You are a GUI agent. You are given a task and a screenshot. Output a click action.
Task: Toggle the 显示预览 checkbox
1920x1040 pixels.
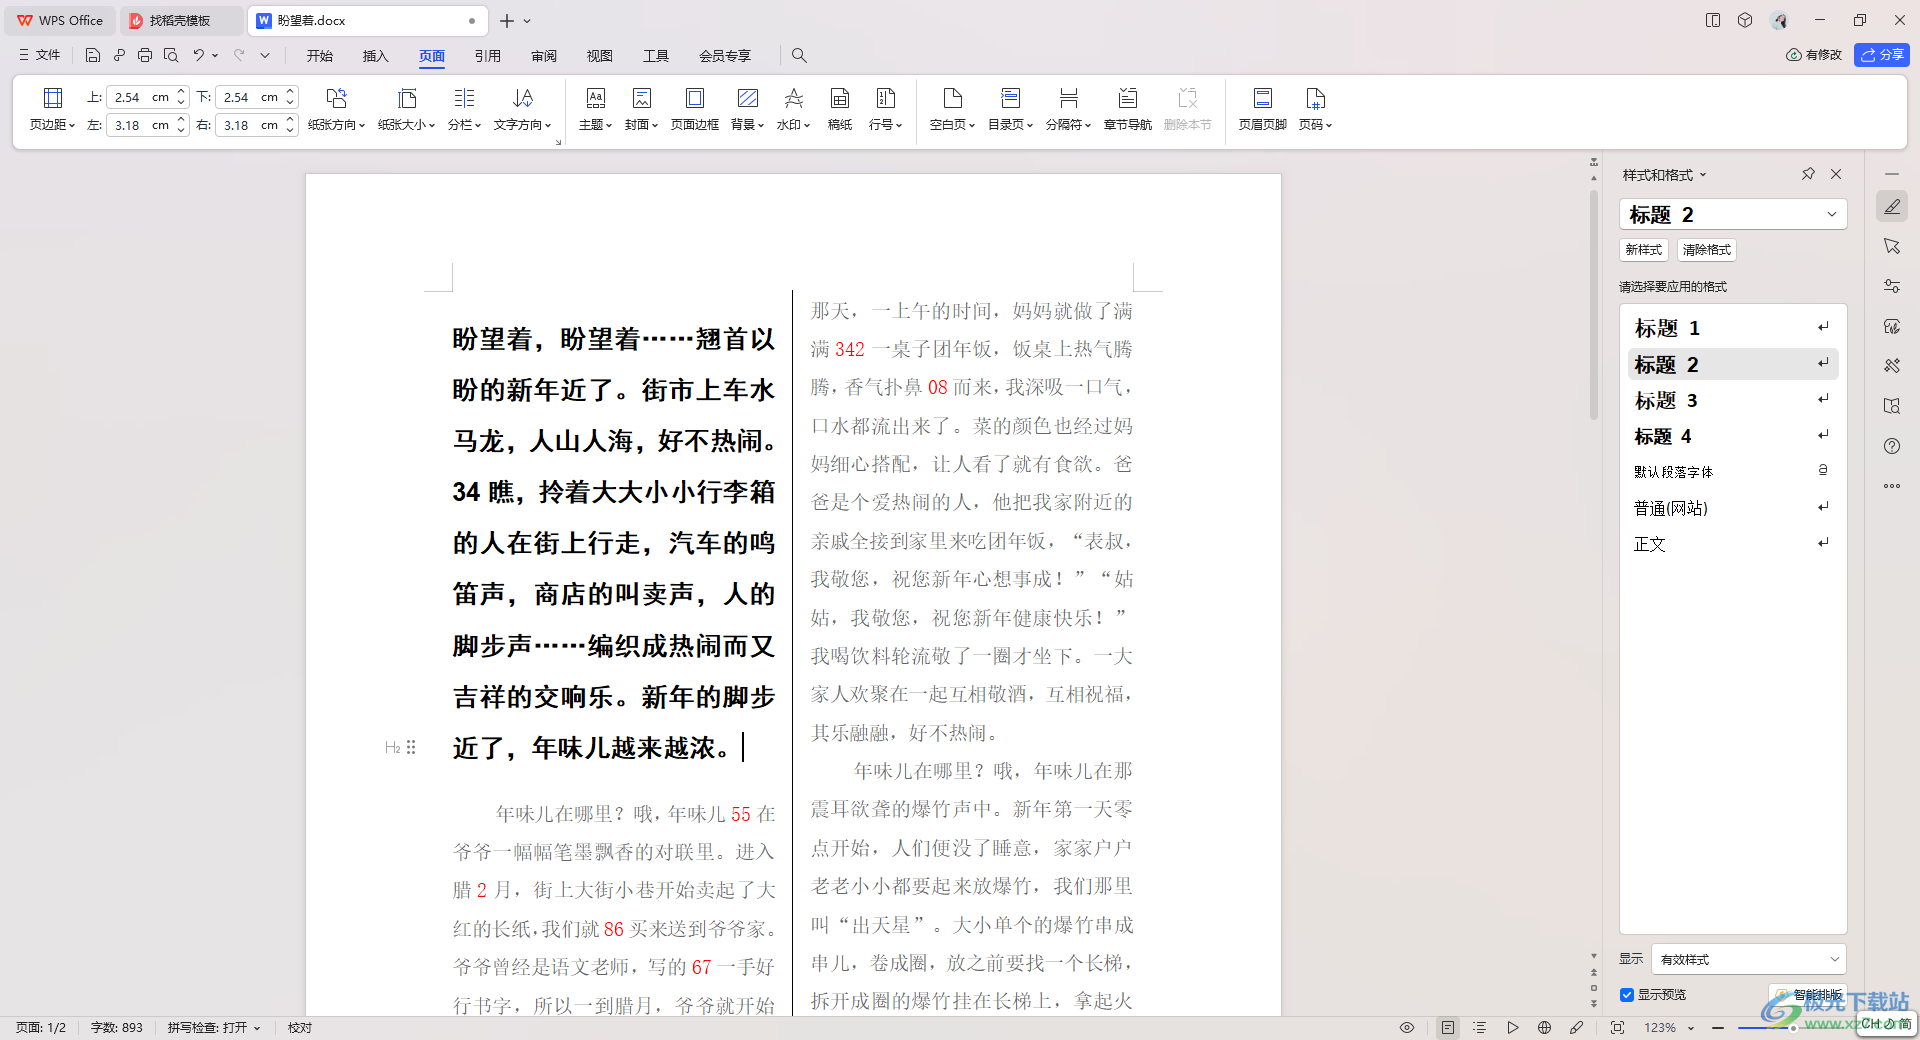(1627, 995)
